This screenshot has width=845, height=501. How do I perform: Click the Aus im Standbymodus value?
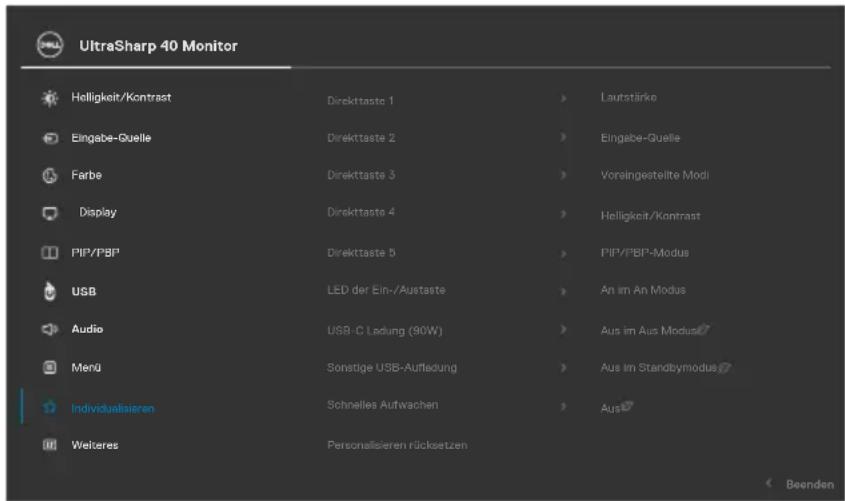(659, 367)
